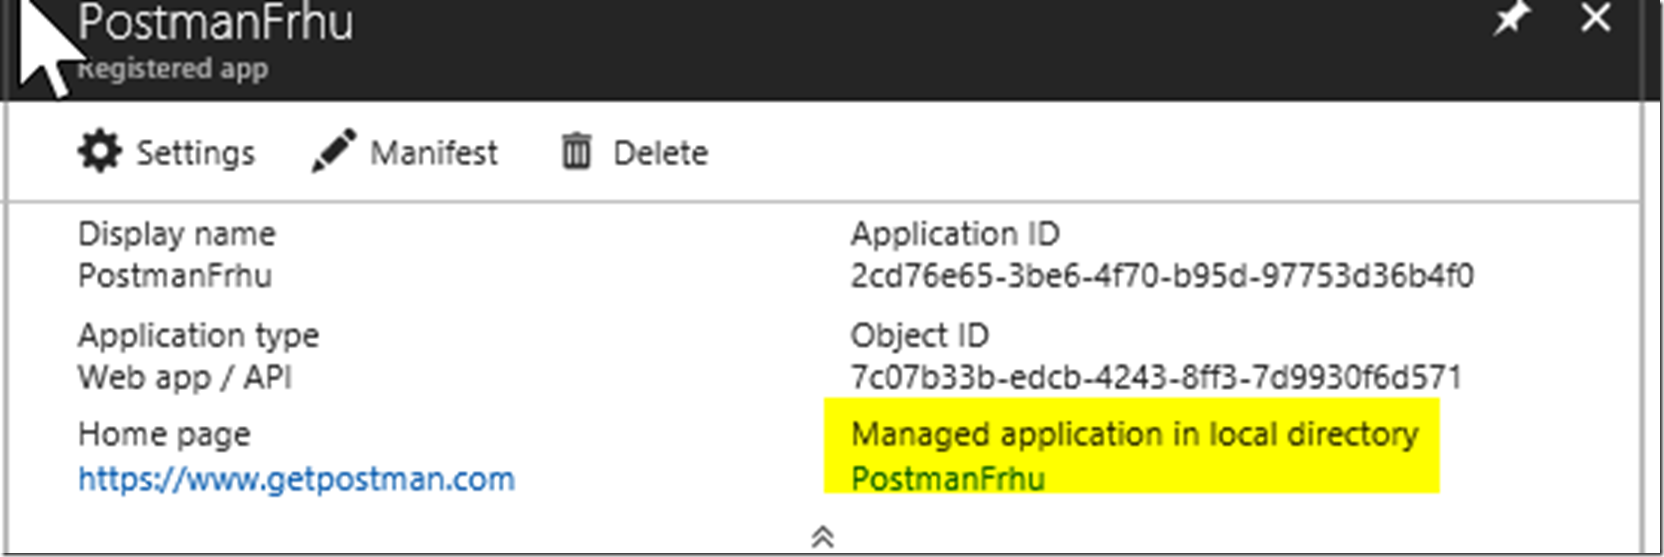Image resolution: width=1664 pixels, height=557 pixels.
Task: Open the getpostman.com home page link
Action: 297,479
